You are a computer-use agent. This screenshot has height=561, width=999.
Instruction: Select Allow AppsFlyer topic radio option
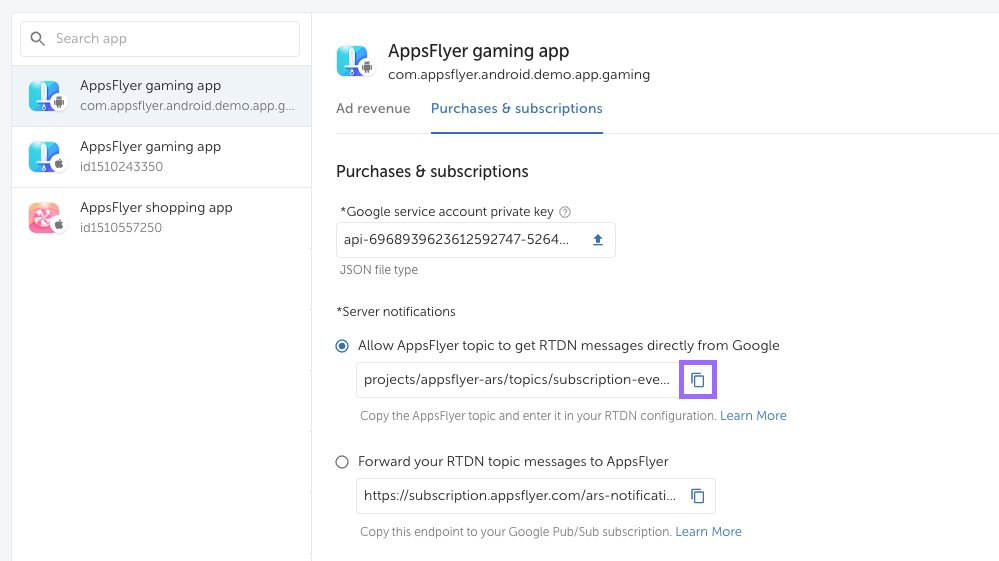pos(343,346)
